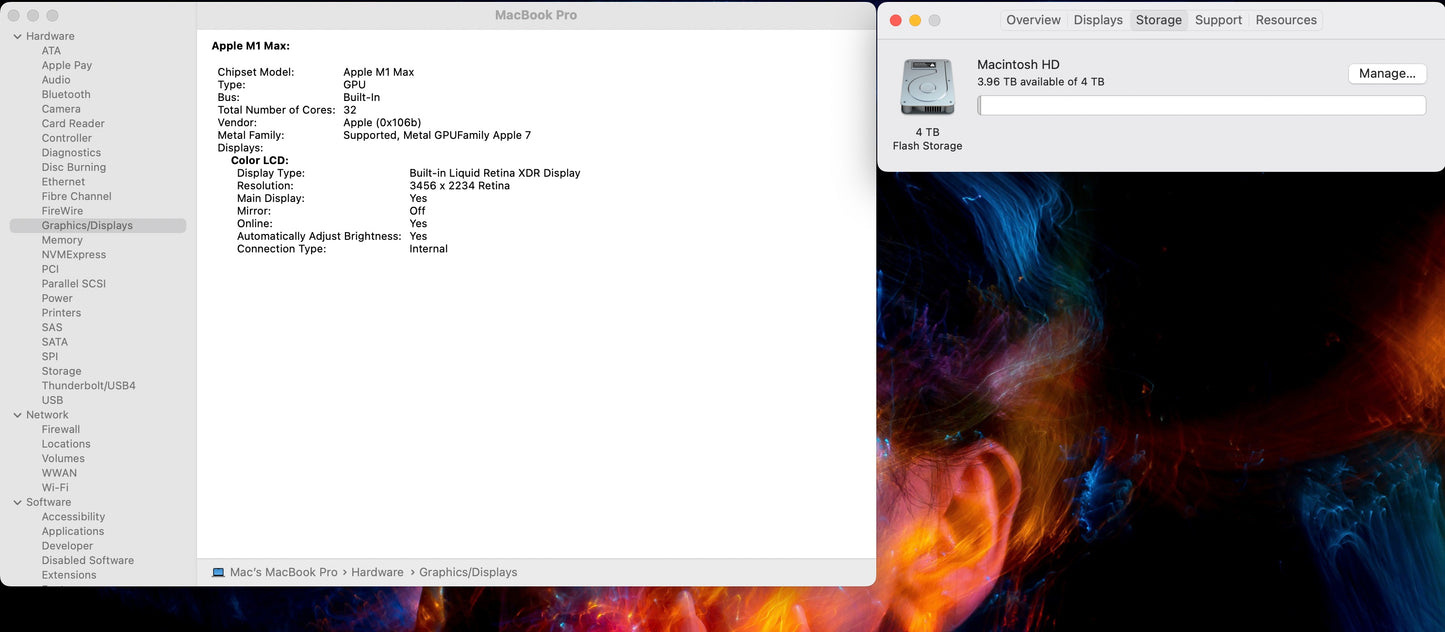The width and height of the screenshot is (1445, 632).
Task: Click Hardware in the bottom path bar
Action: tap(377, 572)
